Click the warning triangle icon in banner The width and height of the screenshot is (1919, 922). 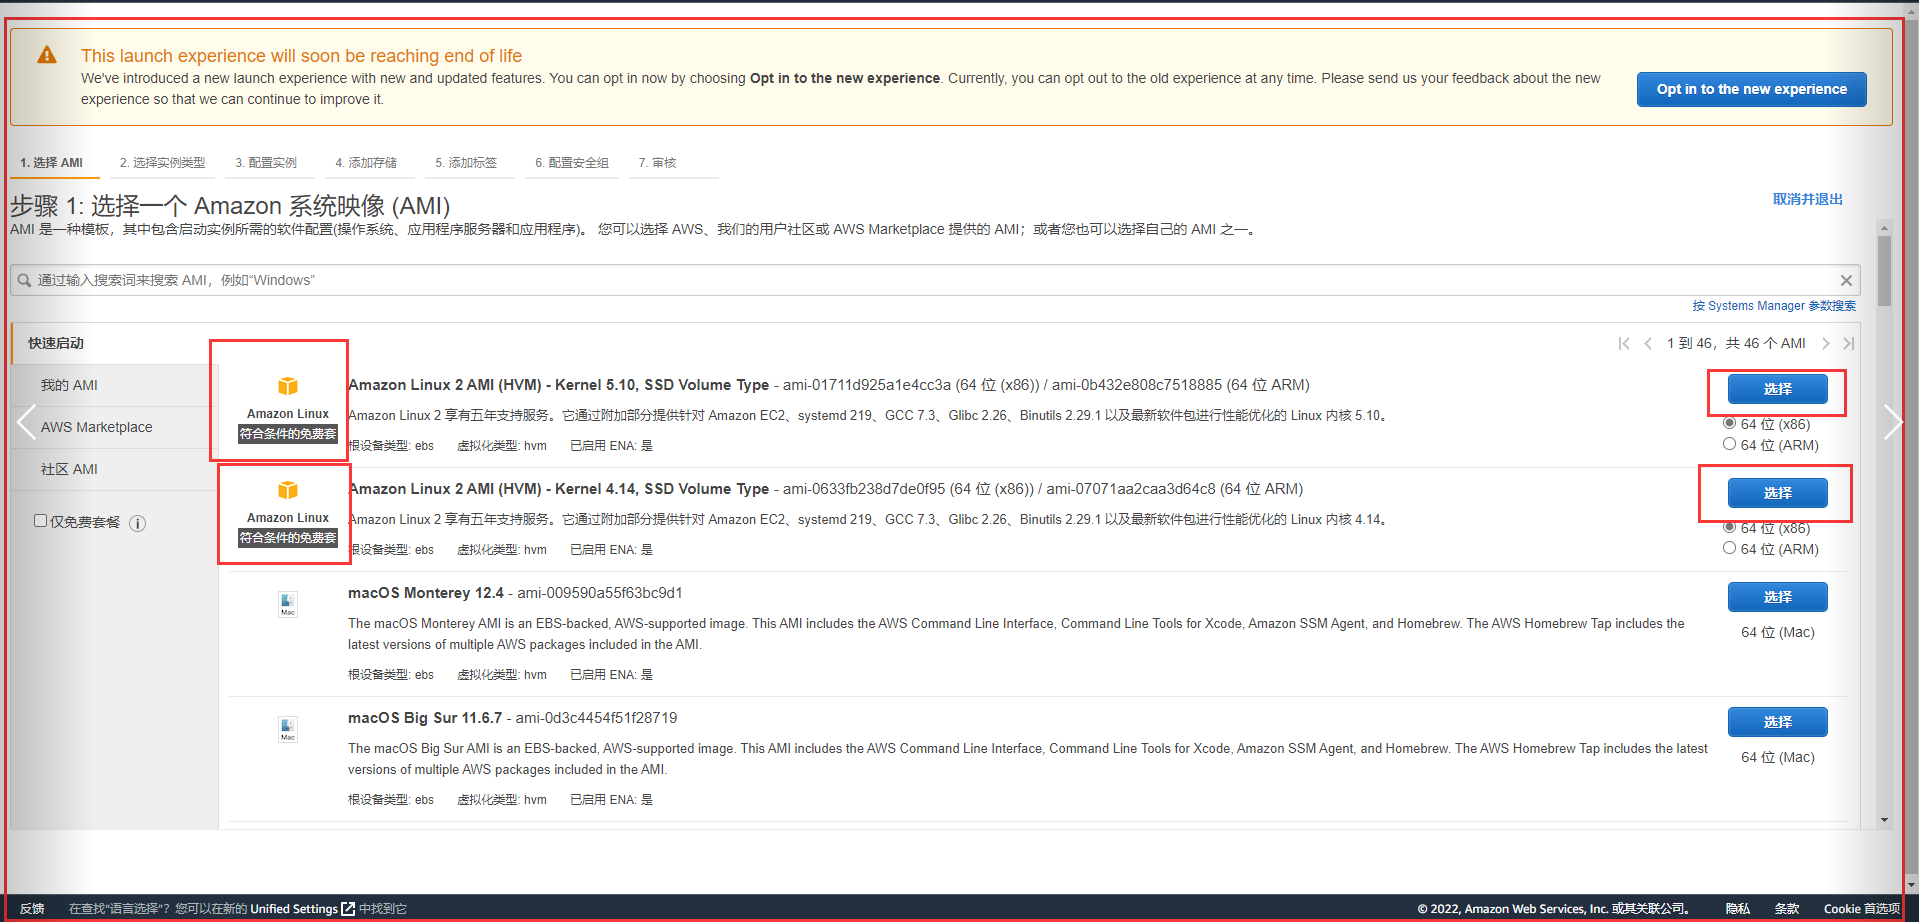[x=47, y=56]
